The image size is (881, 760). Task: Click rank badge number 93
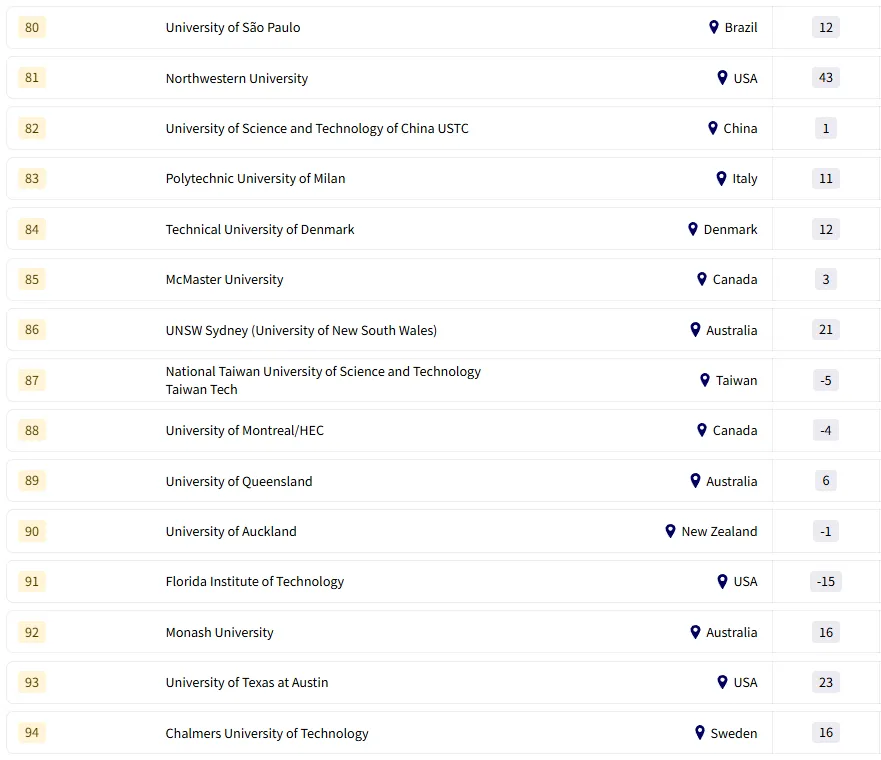[x=32, y=682]
